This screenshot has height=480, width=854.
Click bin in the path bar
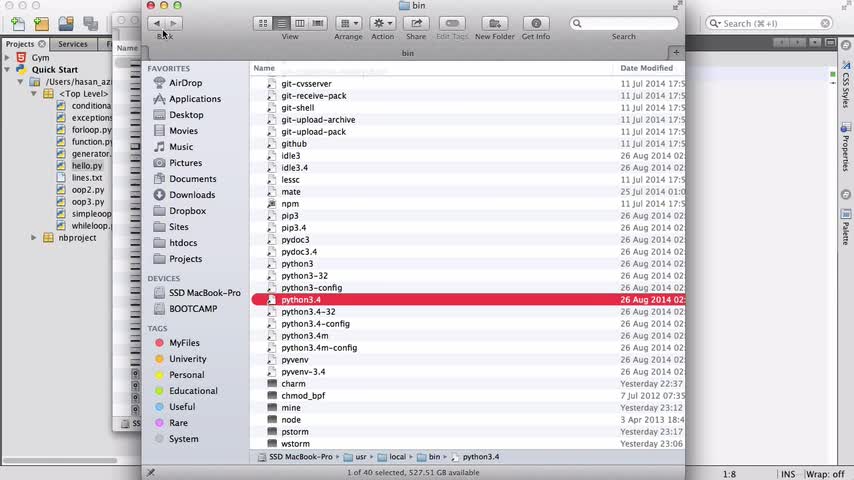[x=429, y=457]
